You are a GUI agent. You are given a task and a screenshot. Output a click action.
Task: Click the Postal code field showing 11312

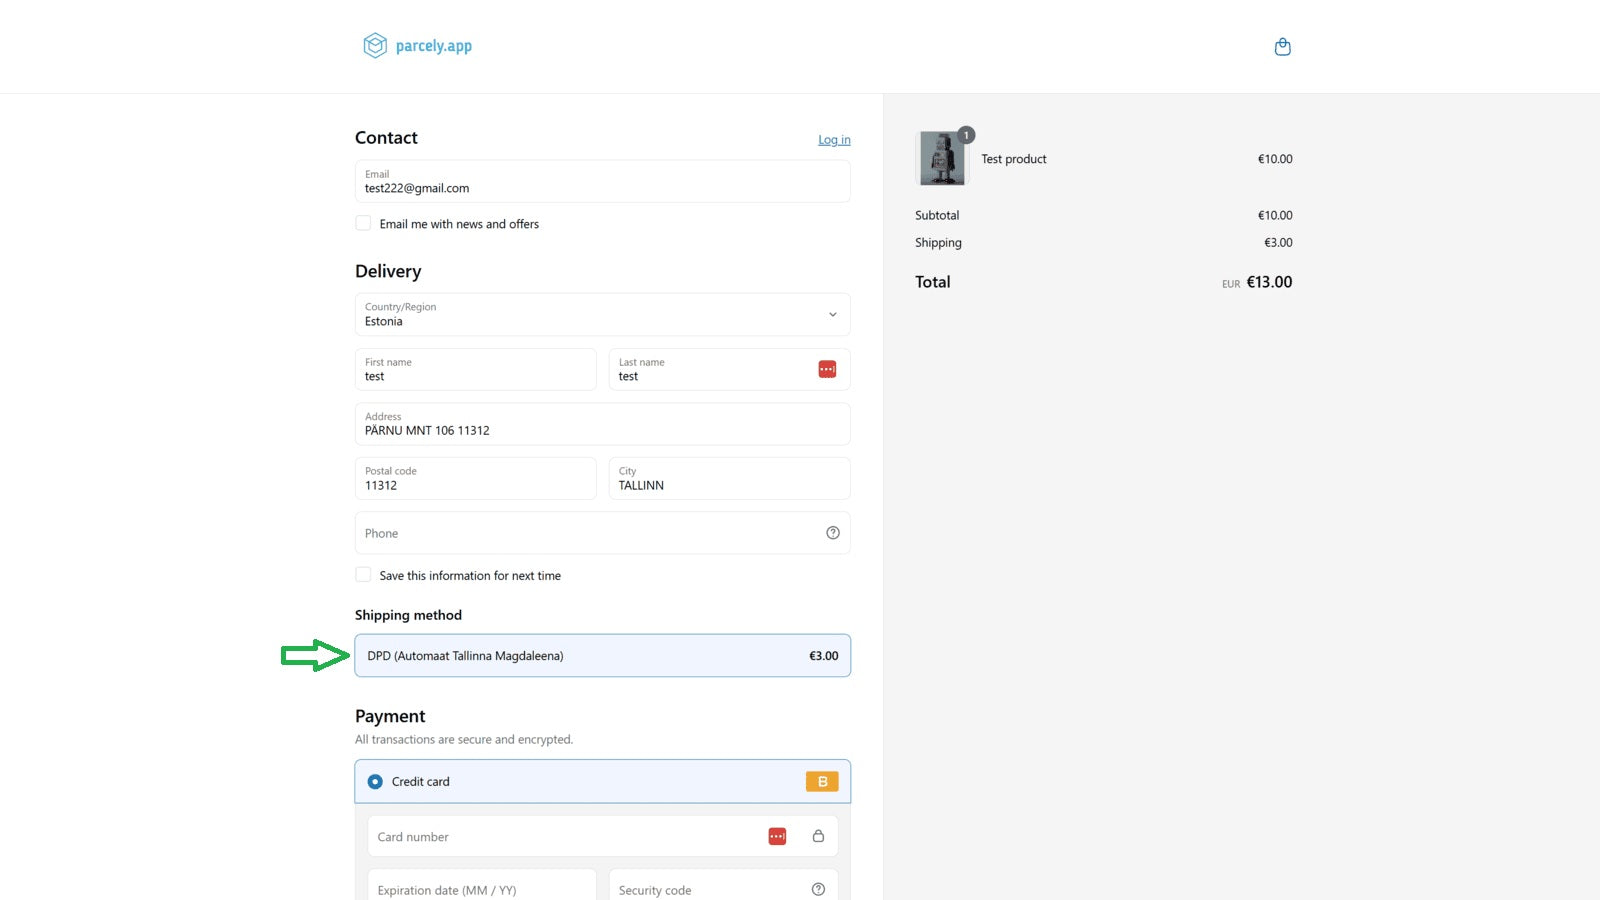pyautogui.click(x=476, y=478)
